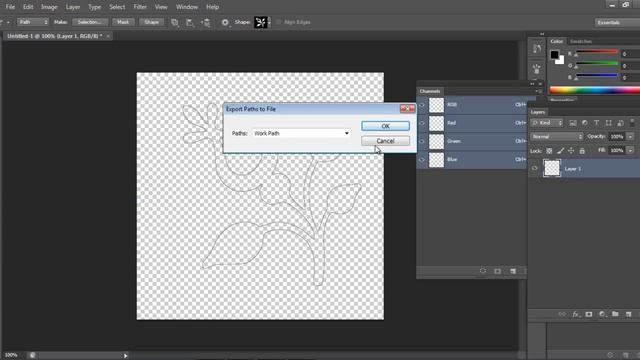This screenshot has height=360, width=640.
Task: Hide Layer 1 using its eye icon
Action: tap(534, 168)
